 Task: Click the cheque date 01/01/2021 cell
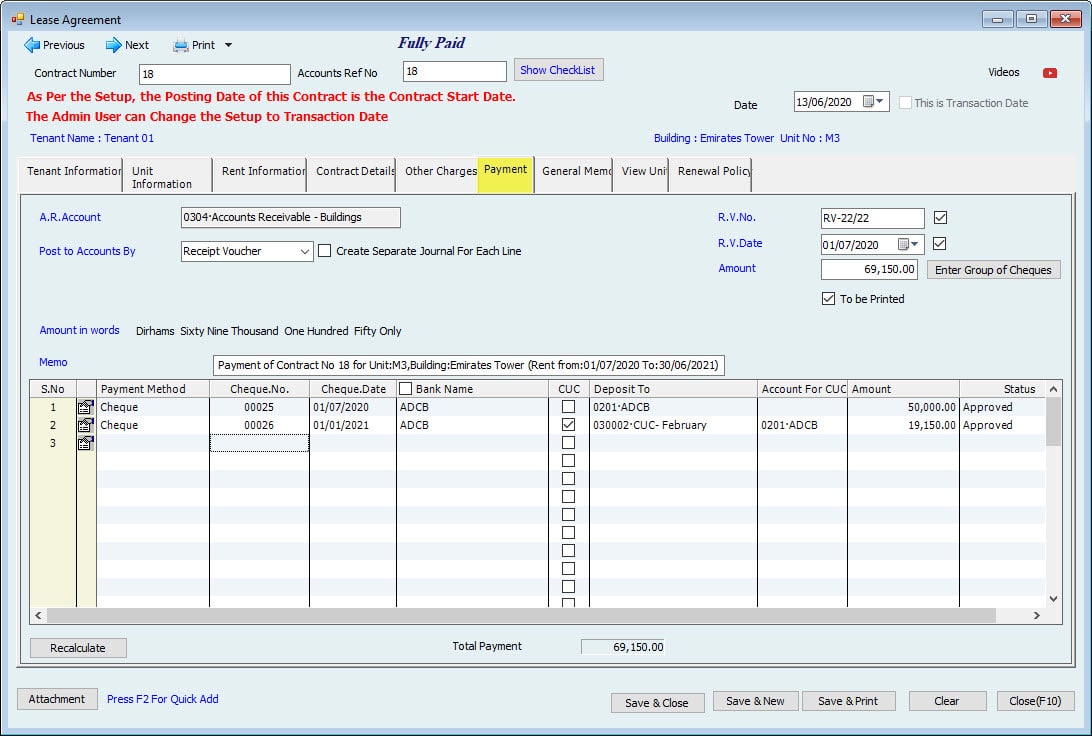tap(352, 425)
